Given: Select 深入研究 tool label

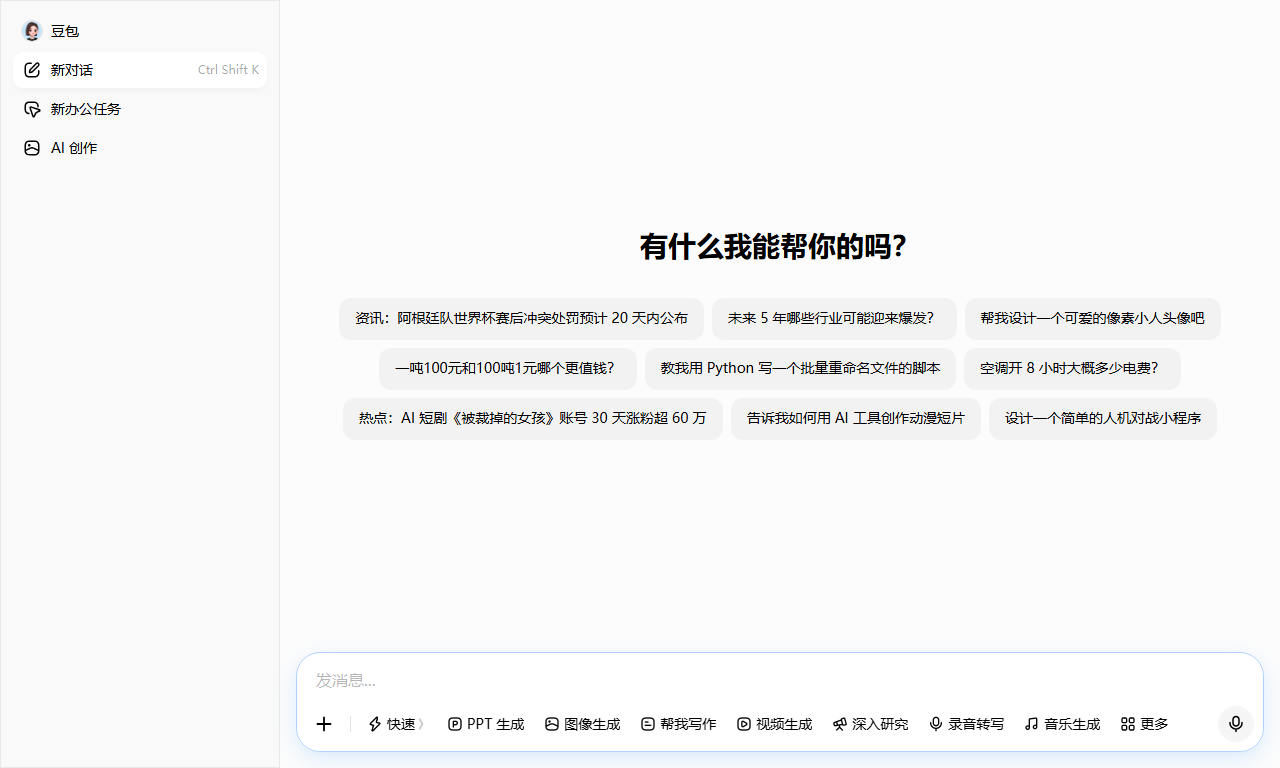Looking at the screenshot, I should point(880,724).
